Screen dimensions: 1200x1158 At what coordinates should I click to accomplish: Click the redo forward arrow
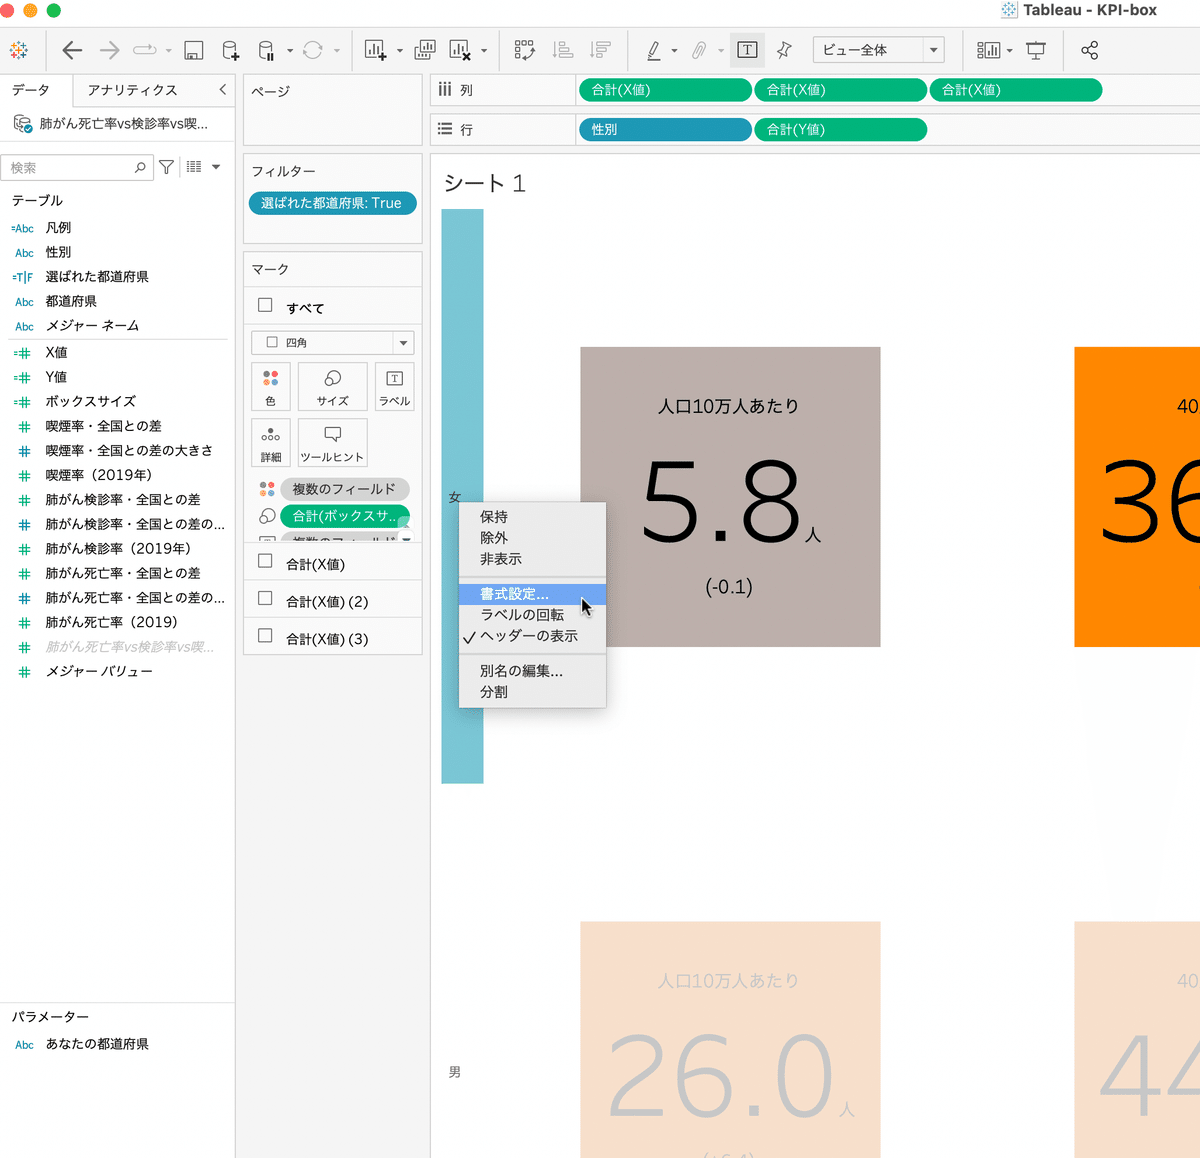click(x=109, y=50)
